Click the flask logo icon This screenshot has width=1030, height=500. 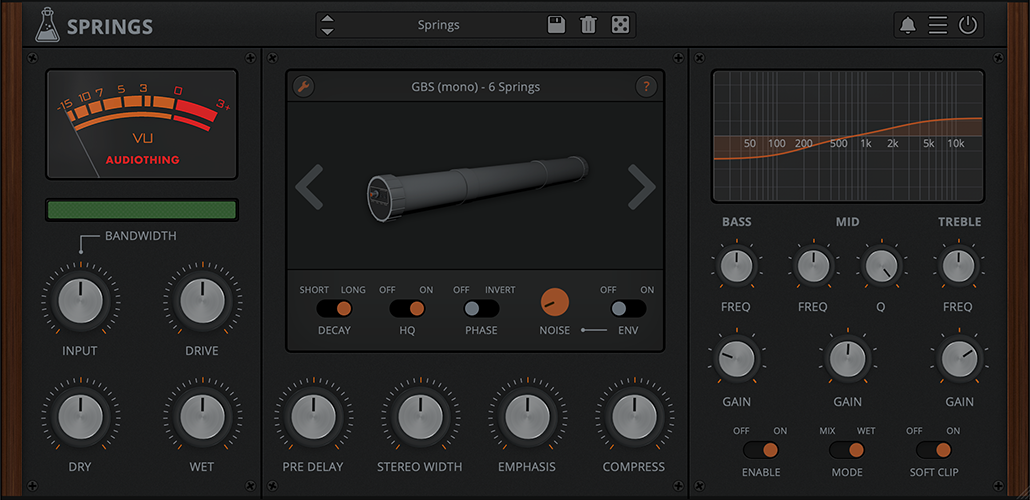47,26
